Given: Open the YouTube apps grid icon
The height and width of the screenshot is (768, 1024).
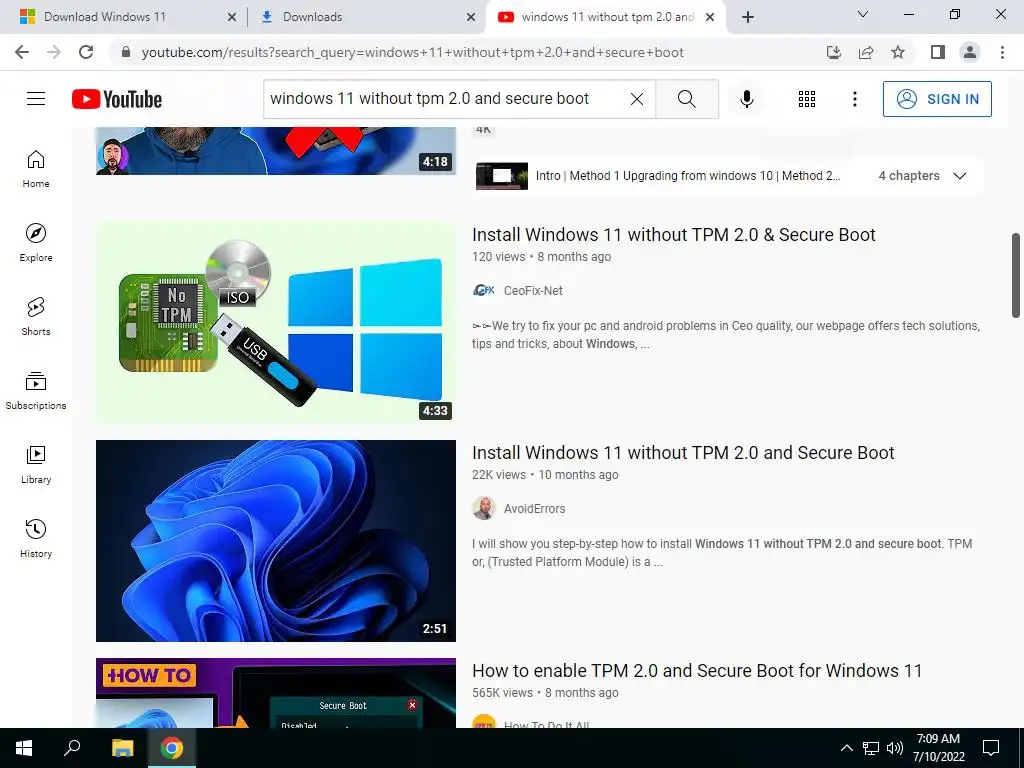Looking at the screenshot, I should [x=807, y=99].
